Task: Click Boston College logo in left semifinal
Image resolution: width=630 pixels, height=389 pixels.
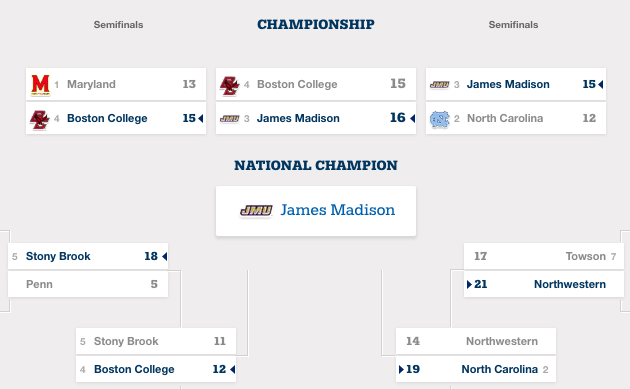Action: pyautogui.click(x=39, y=119)
